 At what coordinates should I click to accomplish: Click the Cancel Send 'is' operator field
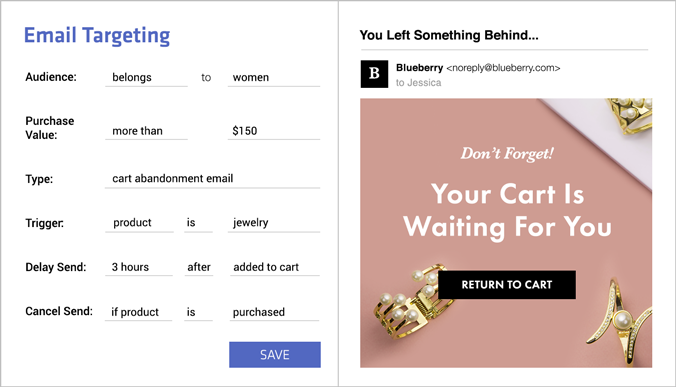198,312
